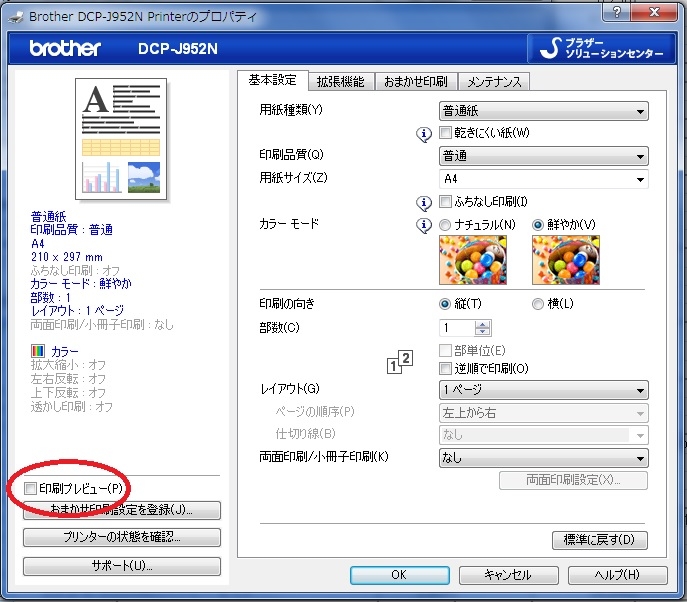
Task: Select the 鮮やか color mode radio
Action: click(x=538, y=225)
